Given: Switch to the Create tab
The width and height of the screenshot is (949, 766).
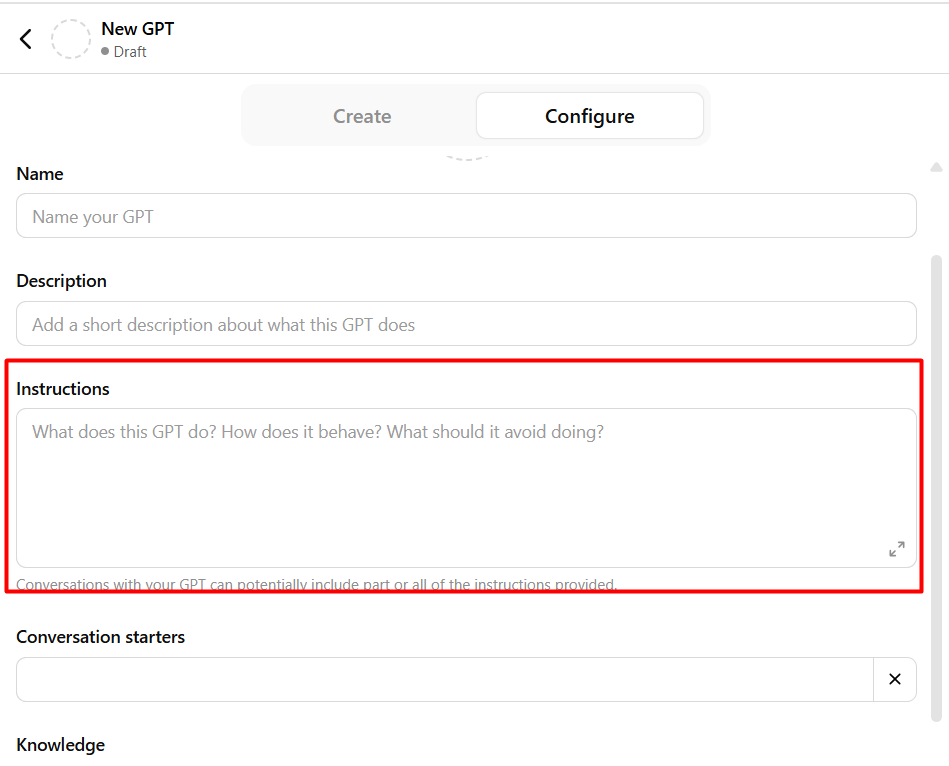Looking at the screenshot, I should coord(362,116).
